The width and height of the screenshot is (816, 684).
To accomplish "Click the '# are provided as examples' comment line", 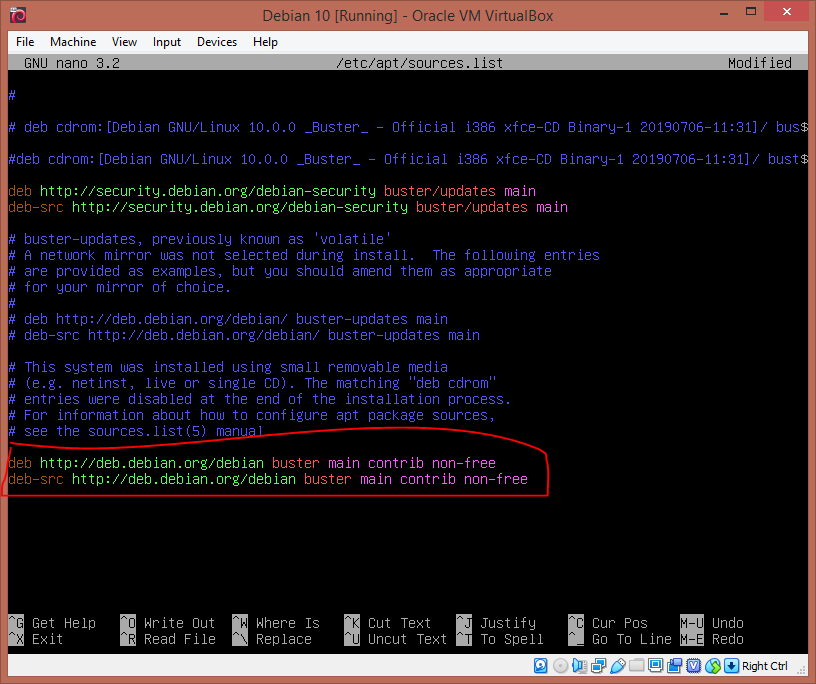I will [280, 271].
